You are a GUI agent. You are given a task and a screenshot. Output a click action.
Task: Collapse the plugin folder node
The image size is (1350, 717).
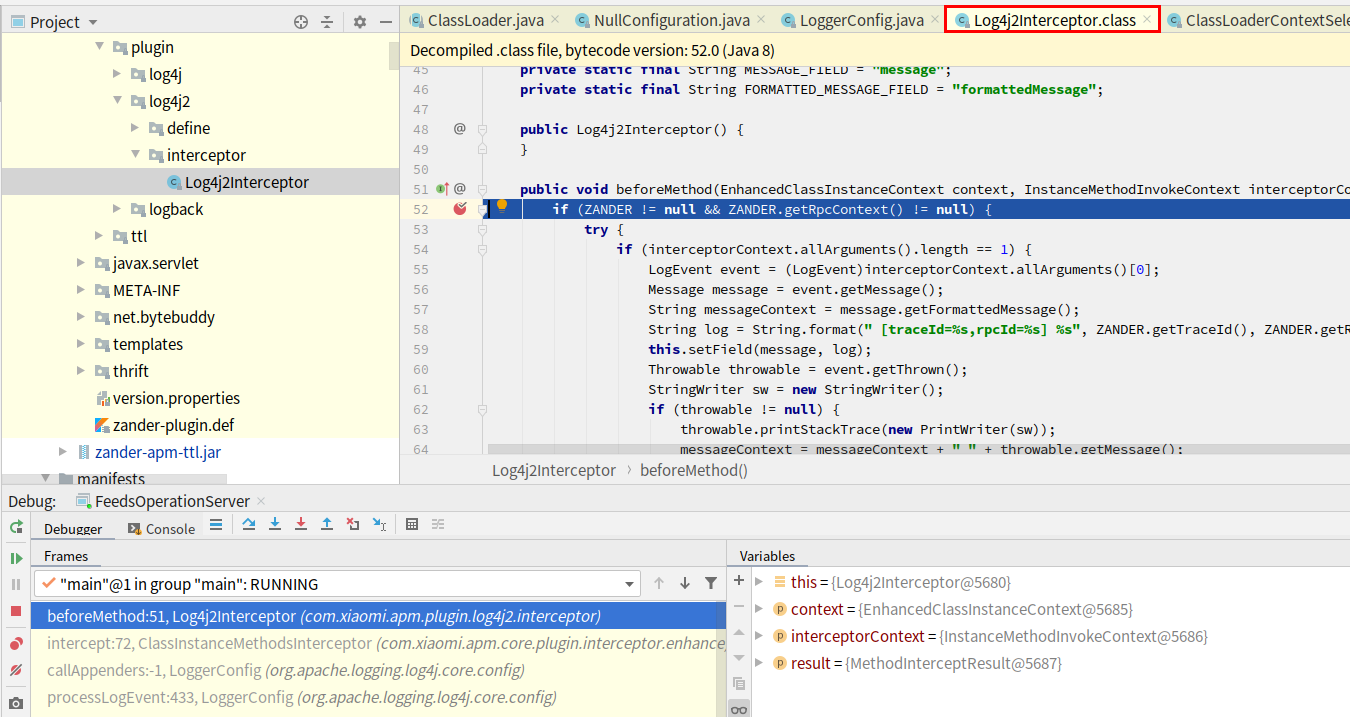point(99,47)
